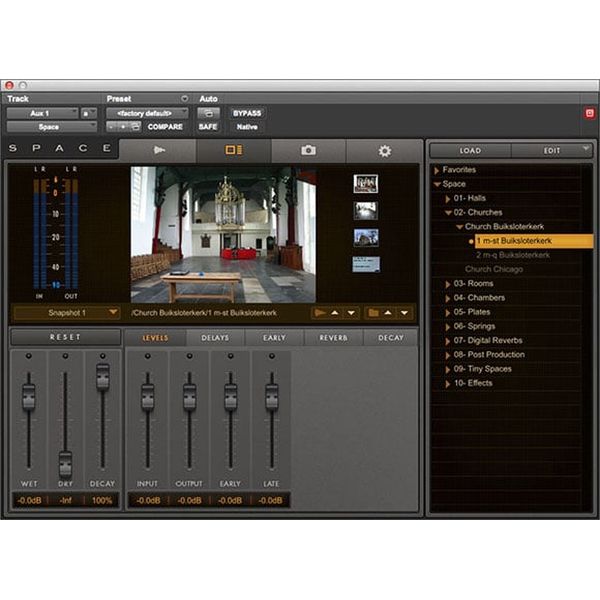The width and height of the screenshot is (600, 600).
Task: Switch to the REVERB tab
Action: pyautogui.click(x=333, y=338)
